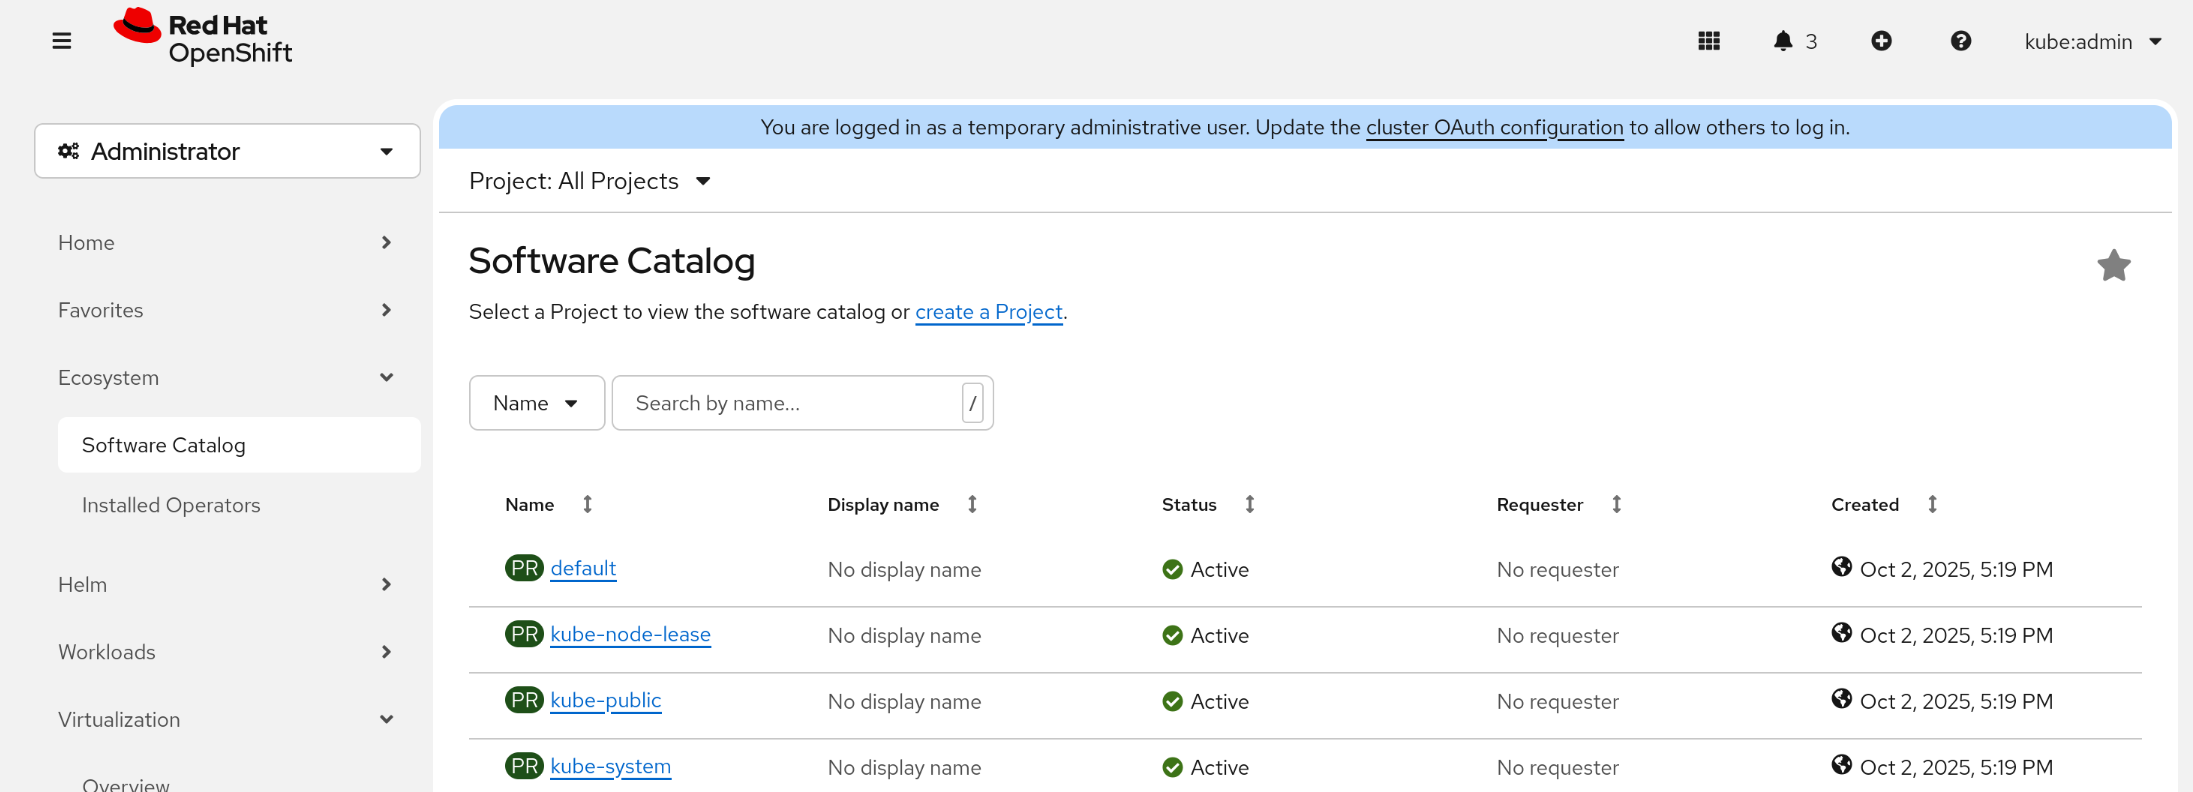
Task: Open the application launcher grid
Action: 1709,41
